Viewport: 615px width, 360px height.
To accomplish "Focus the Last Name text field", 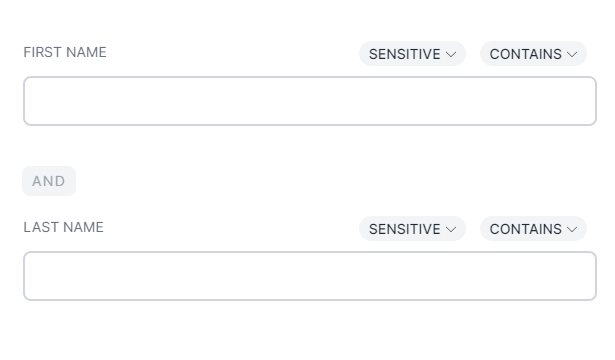I will point(310,276).
